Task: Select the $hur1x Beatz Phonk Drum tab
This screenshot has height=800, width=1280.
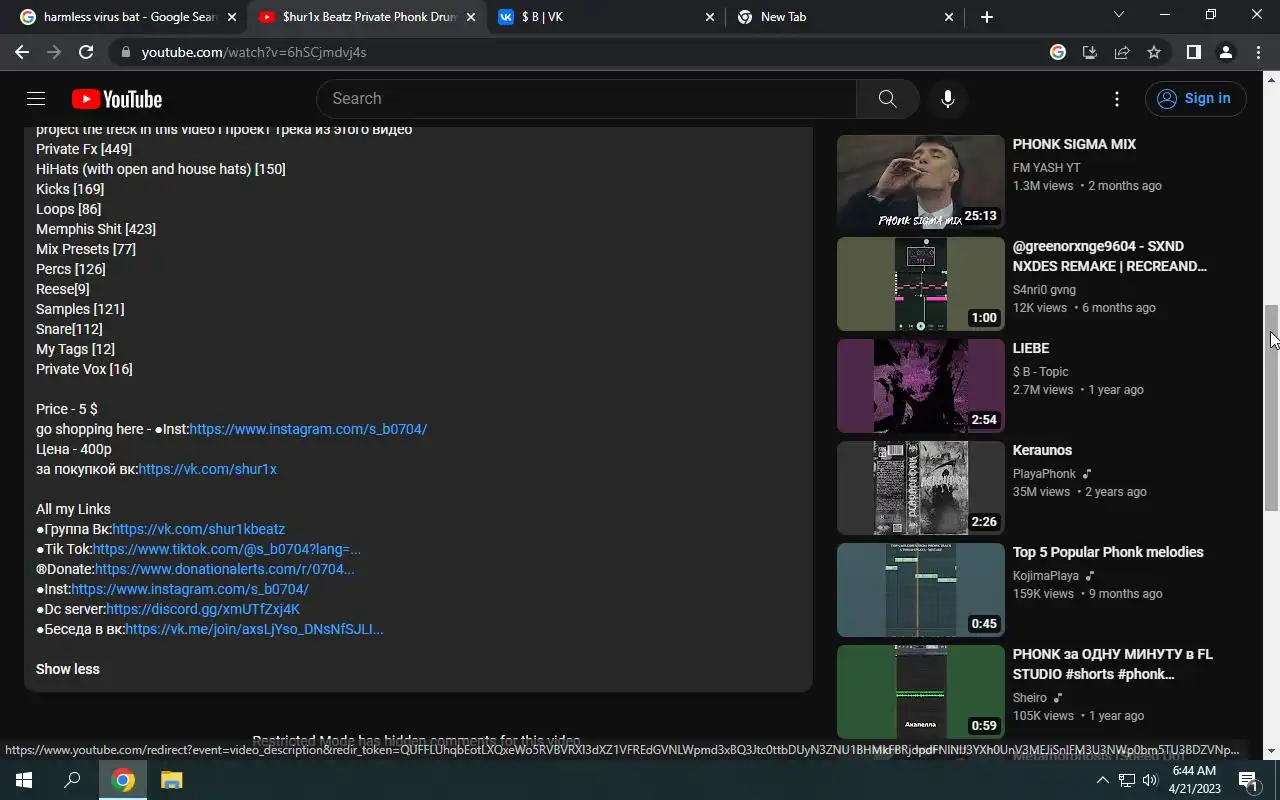Action: point(368,17)
